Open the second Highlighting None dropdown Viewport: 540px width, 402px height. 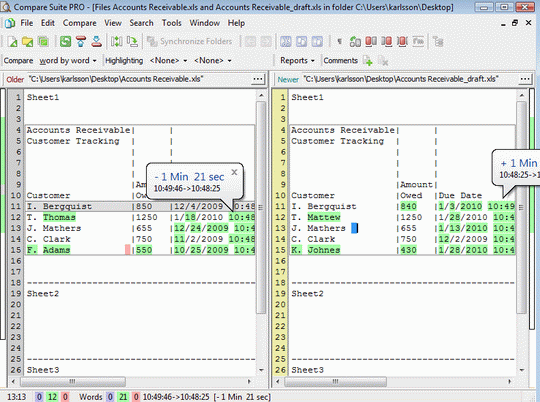[212, 61]
